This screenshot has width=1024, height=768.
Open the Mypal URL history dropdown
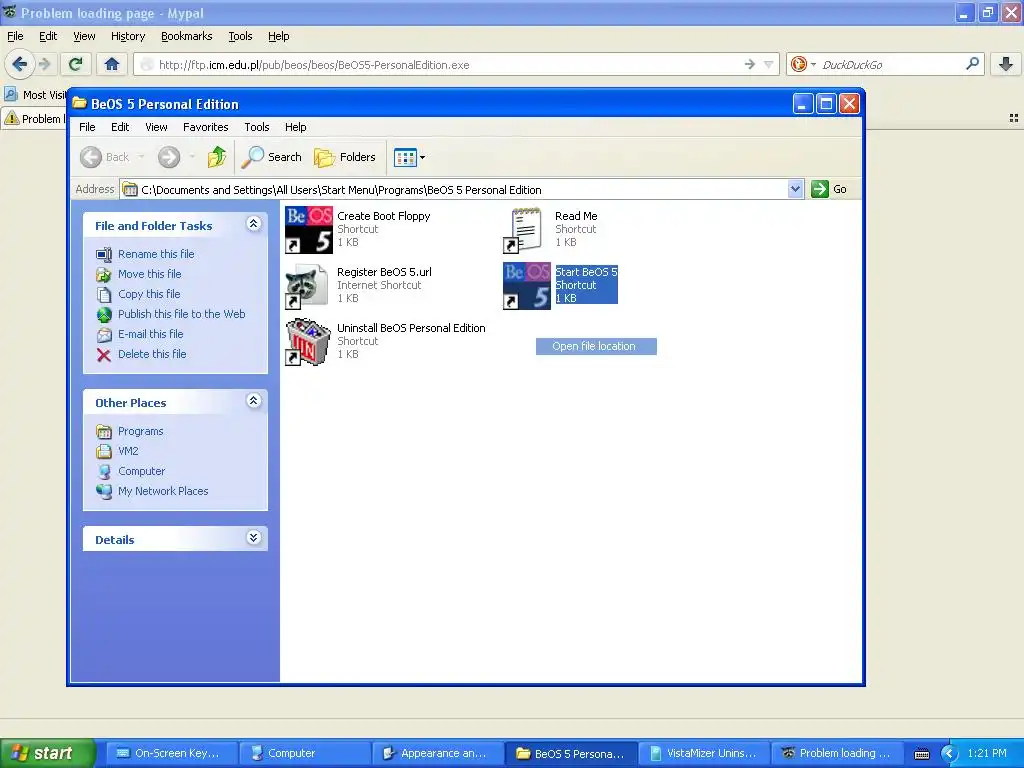[769, 64]
